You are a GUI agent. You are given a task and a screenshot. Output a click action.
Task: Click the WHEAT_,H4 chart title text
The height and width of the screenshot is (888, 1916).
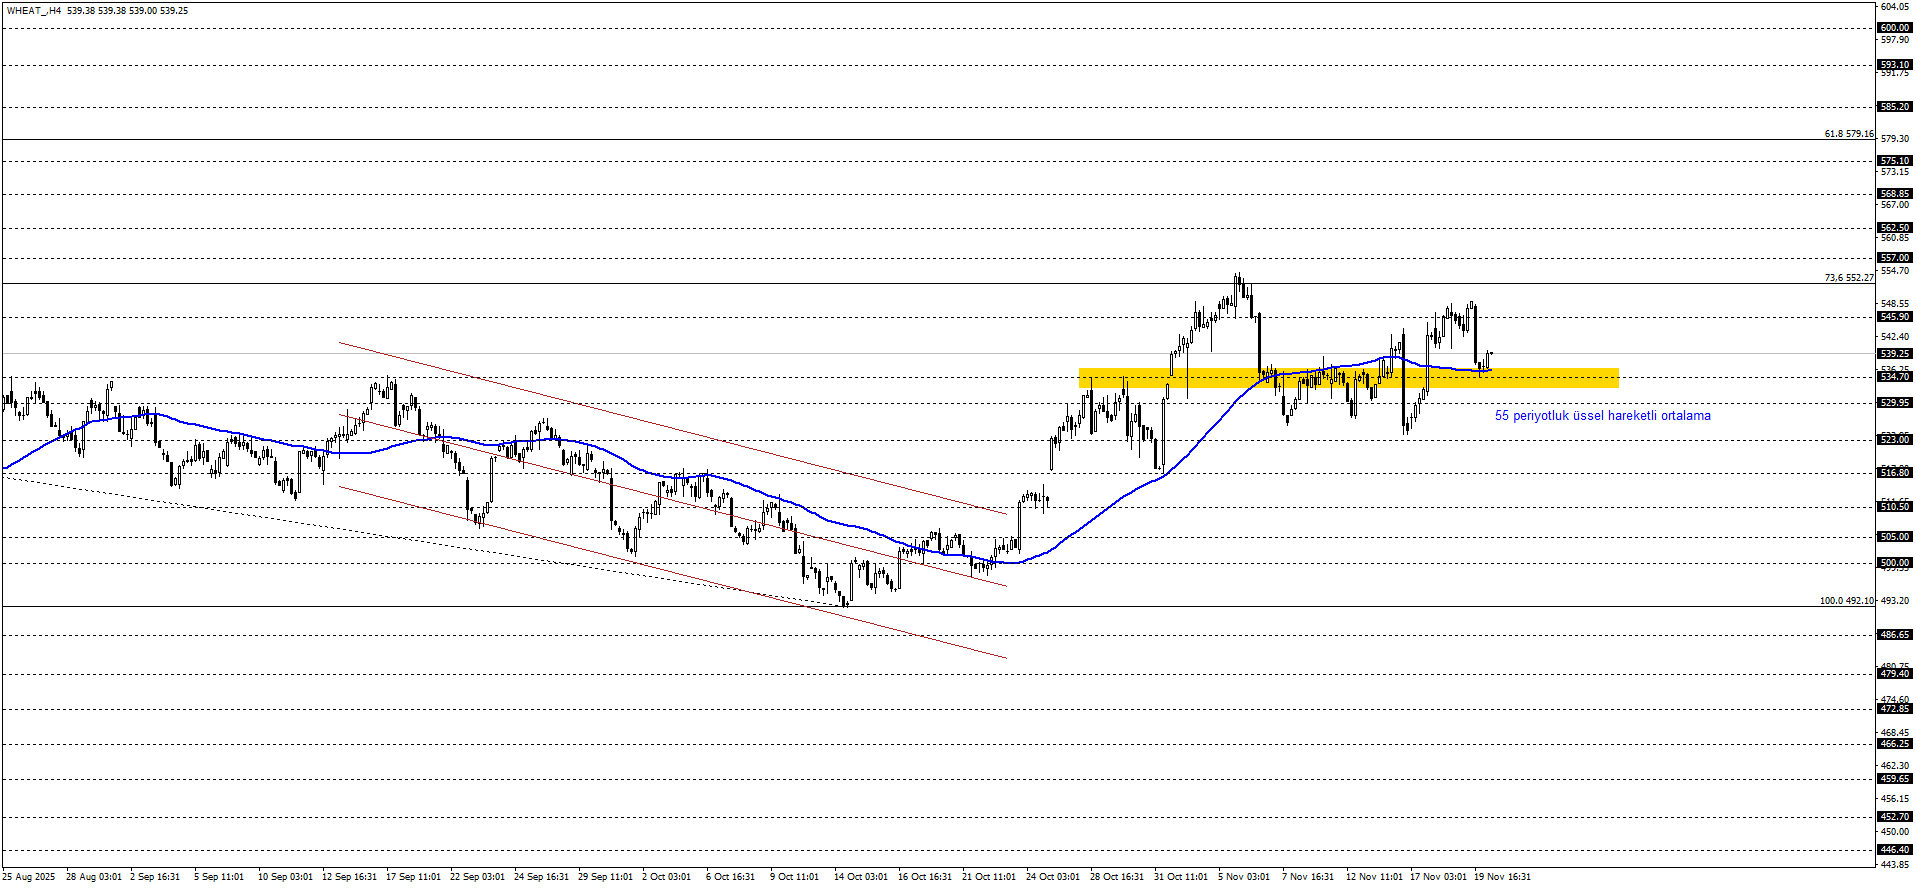33,11
